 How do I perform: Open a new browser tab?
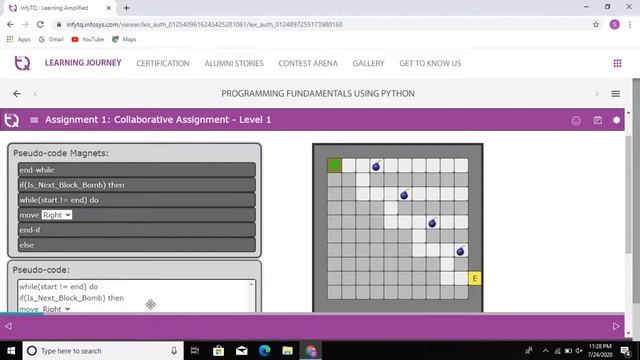point(127,8)
